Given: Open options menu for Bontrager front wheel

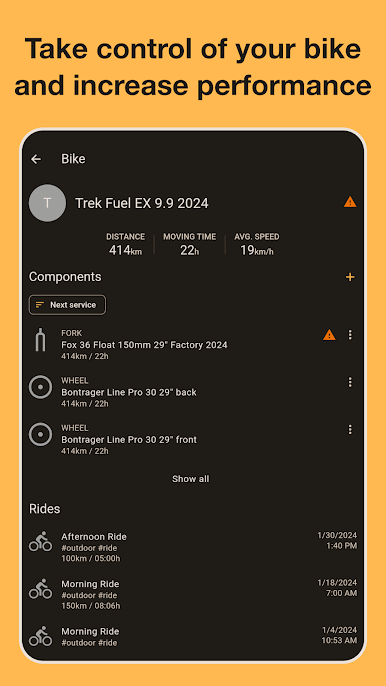Looking at the screenshot, I should 350,430.
